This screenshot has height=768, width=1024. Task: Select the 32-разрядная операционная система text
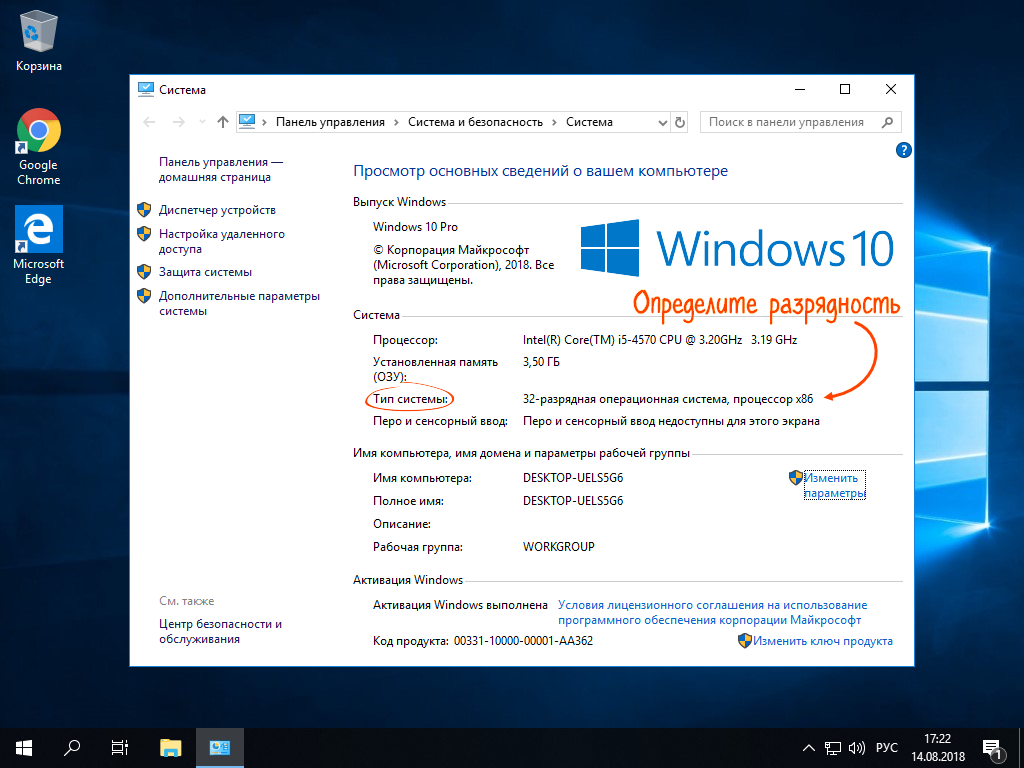click(668, 398)
